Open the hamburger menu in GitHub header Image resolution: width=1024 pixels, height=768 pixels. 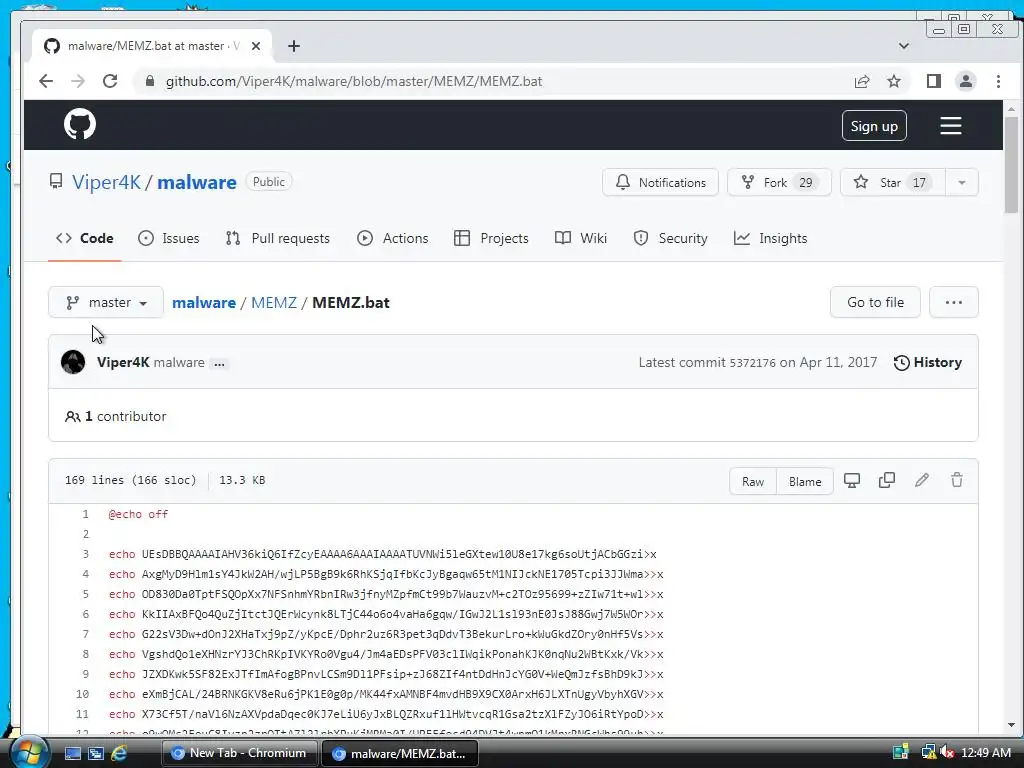951,125
